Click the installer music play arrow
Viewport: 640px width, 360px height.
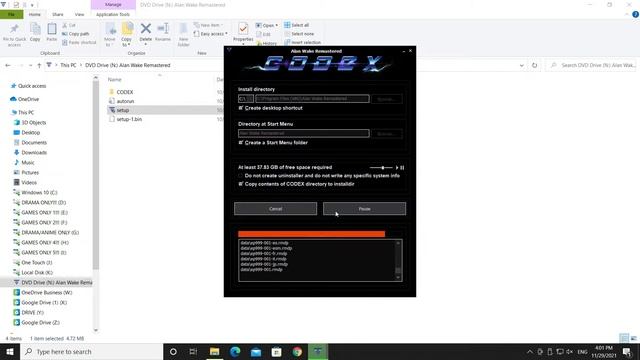pos(397,167)
